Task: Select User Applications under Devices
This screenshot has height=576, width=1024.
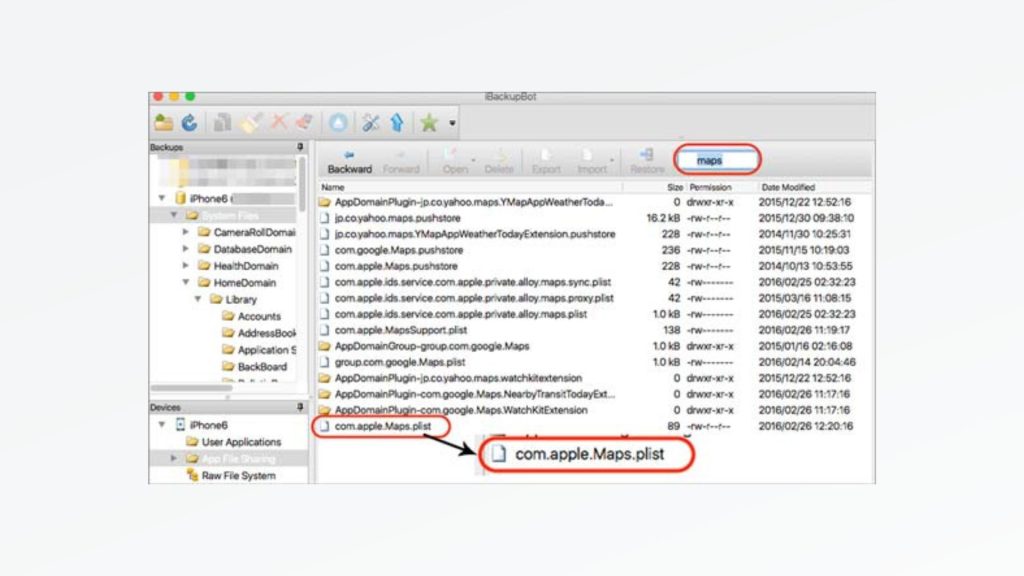Action: 234,442
